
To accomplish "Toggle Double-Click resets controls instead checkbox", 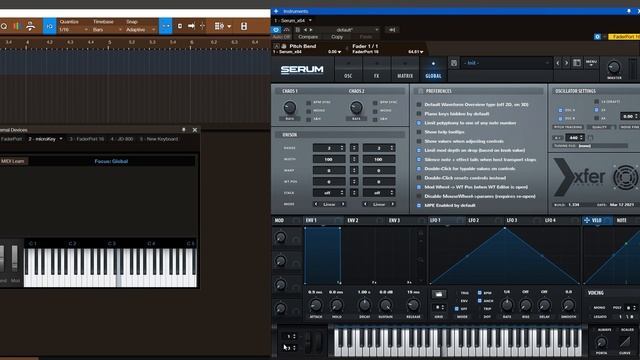I will tap(419, 178).
